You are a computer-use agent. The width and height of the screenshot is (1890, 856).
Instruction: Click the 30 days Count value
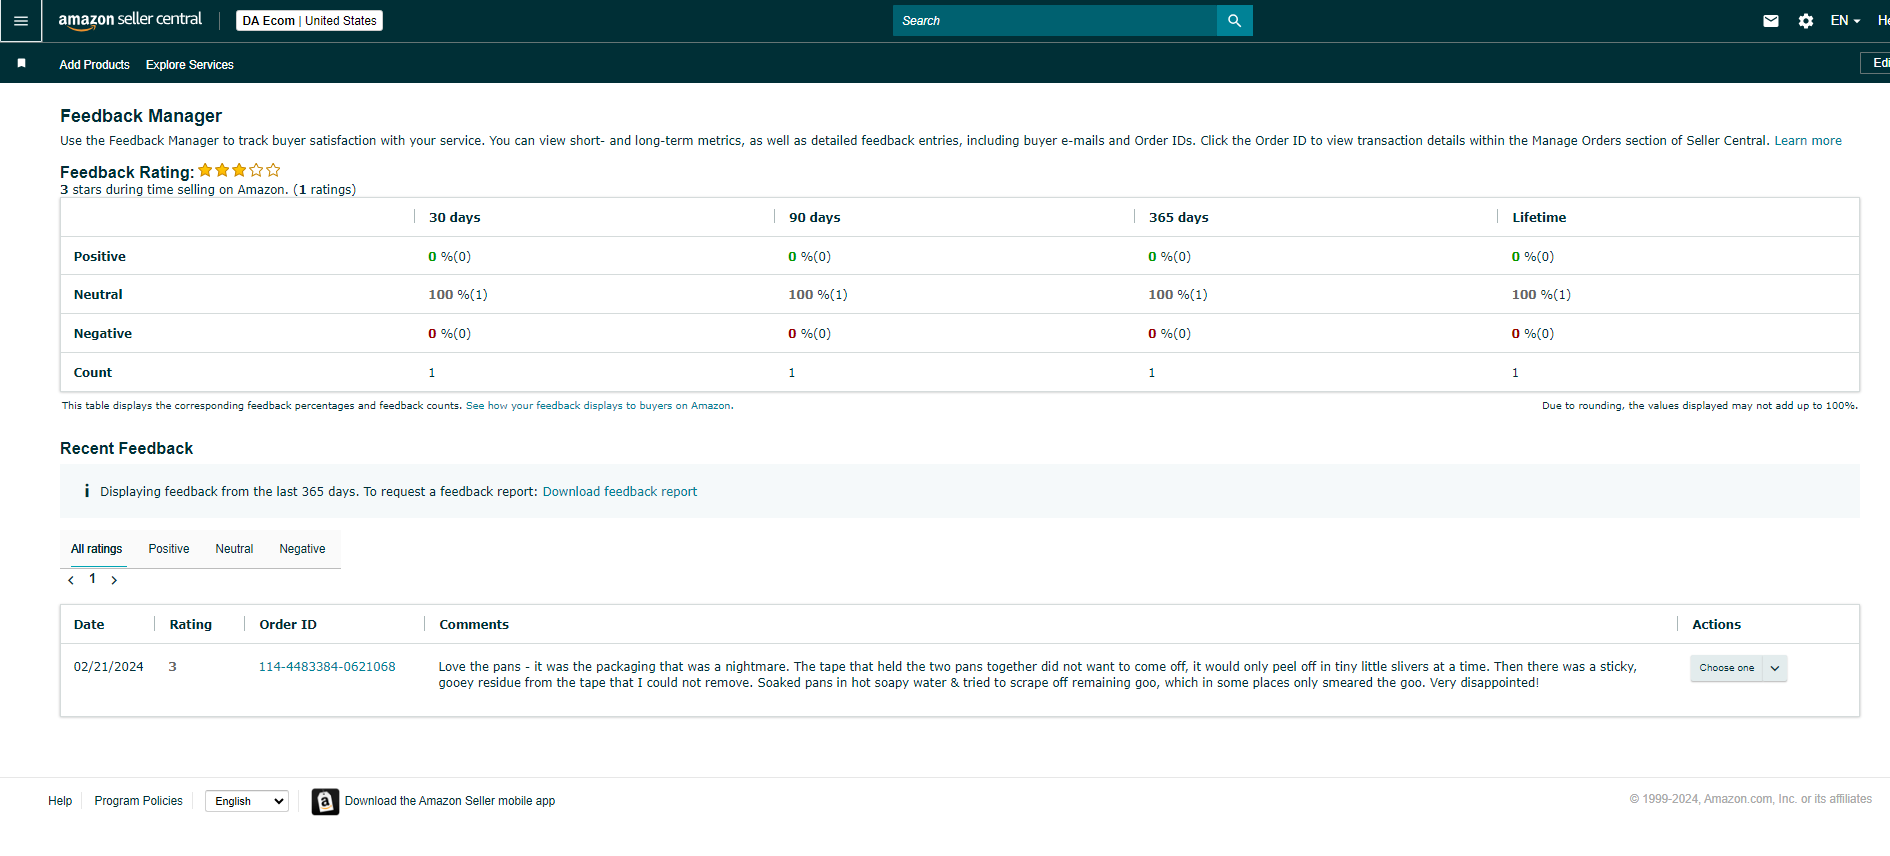(x=432, y=373)
